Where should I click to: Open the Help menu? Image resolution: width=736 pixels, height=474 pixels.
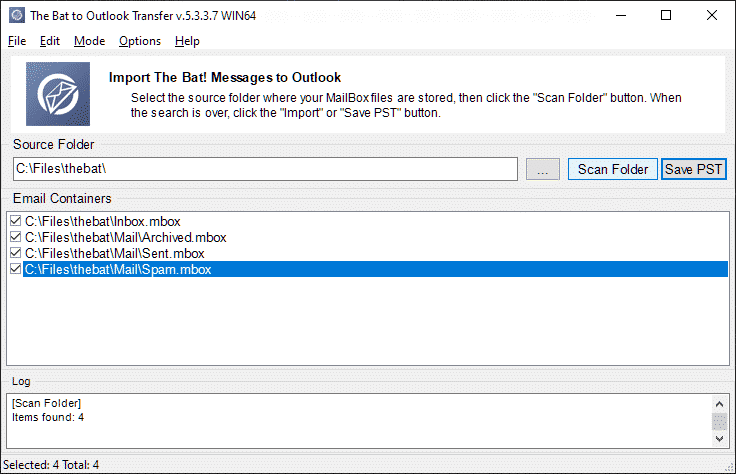click(x=187, y=41)
